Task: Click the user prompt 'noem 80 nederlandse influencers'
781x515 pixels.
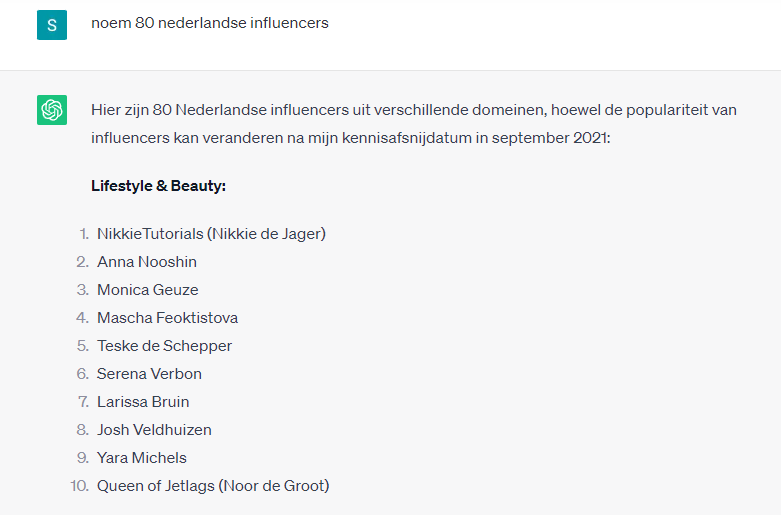Action: pos(210,23)
